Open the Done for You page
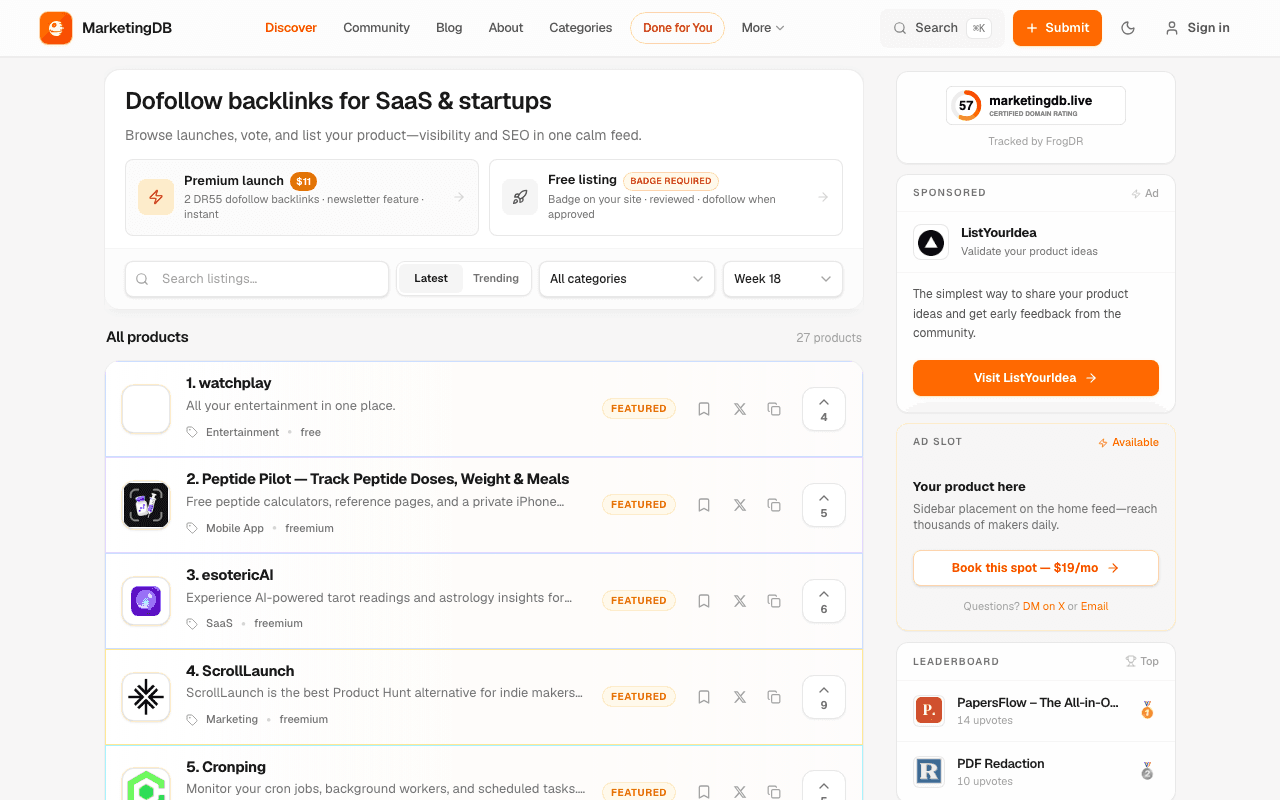The image size is (1280, 800). [677, 28]
